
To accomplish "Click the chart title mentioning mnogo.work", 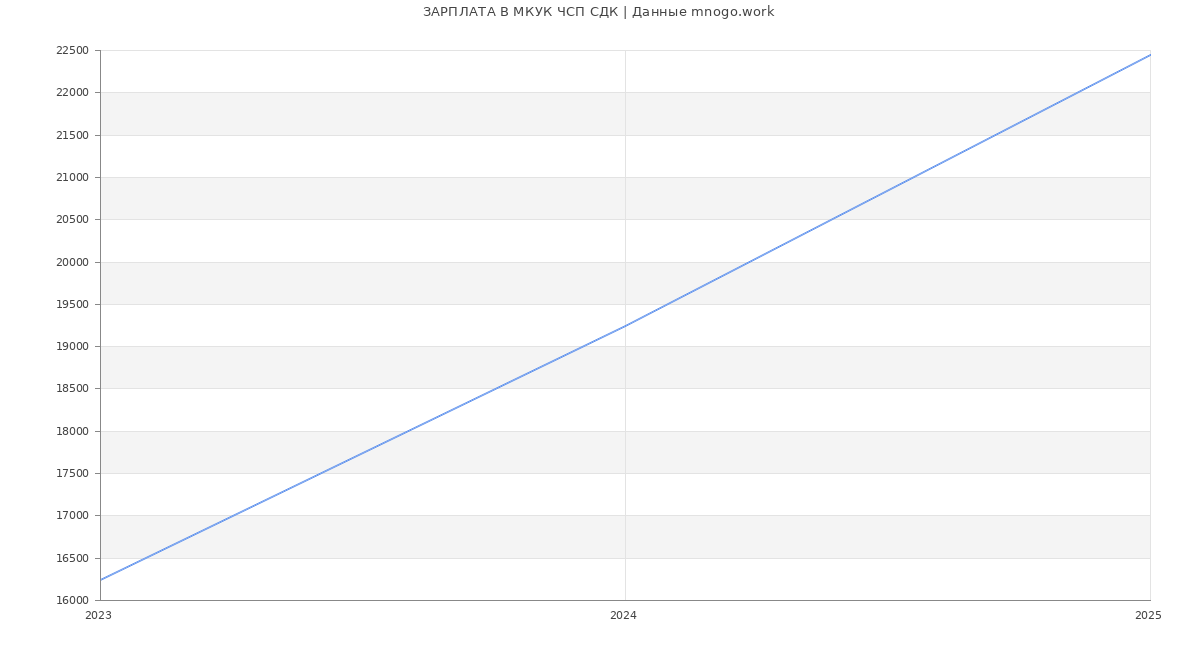I will click(598, 12).
